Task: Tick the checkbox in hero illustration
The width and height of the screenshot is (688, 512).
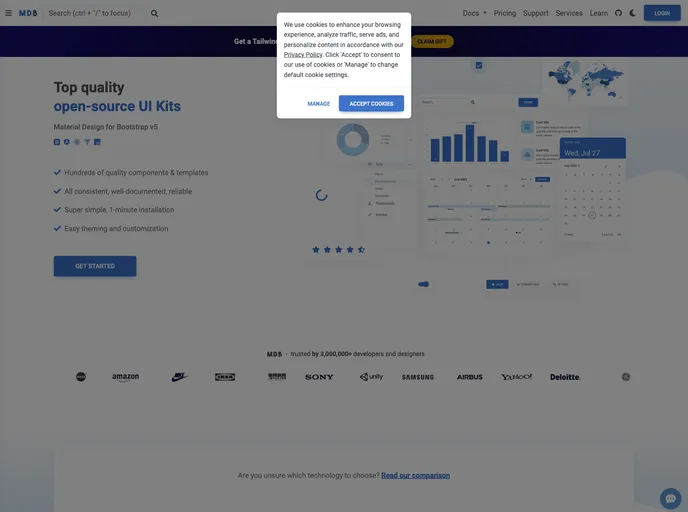Action: 479,65
